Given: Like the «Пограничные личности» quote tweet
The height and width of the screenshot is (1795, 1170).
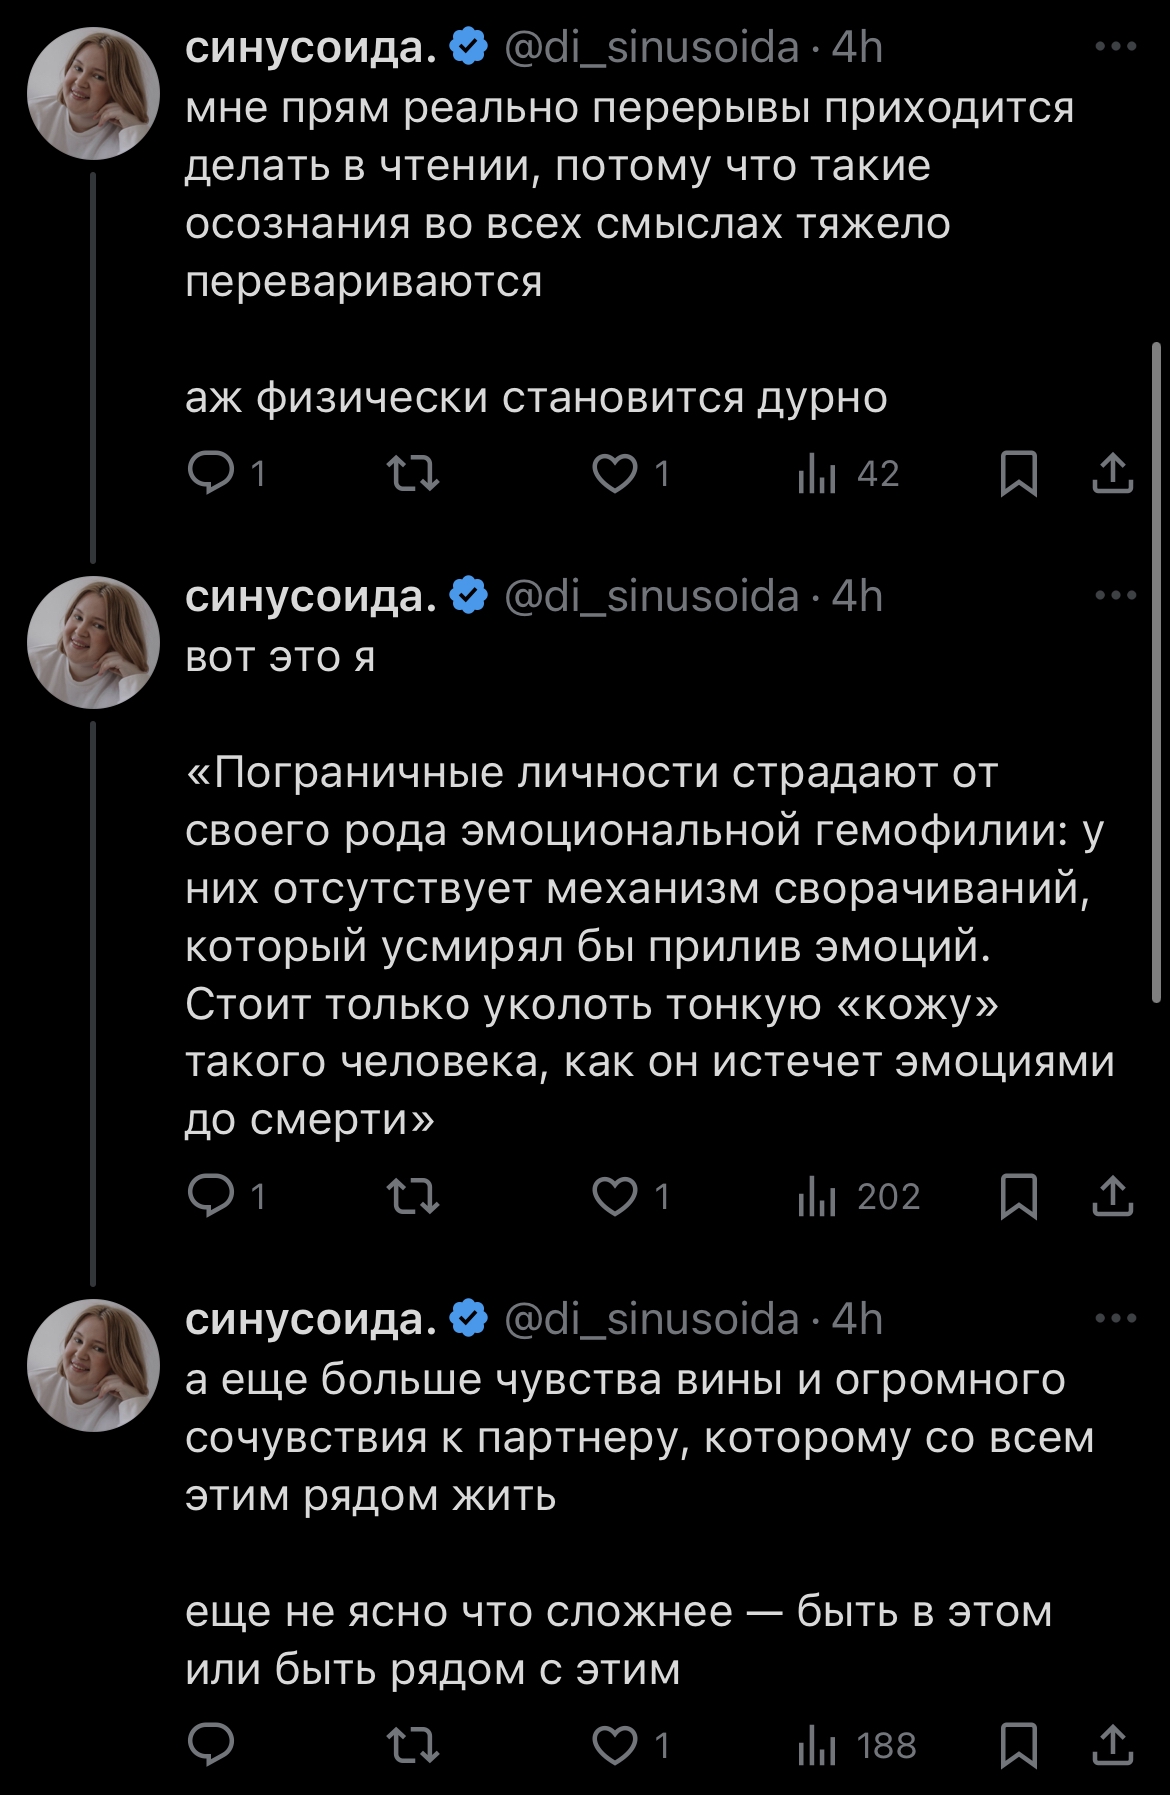Looking at the screenshot, I should point(615,1196).
